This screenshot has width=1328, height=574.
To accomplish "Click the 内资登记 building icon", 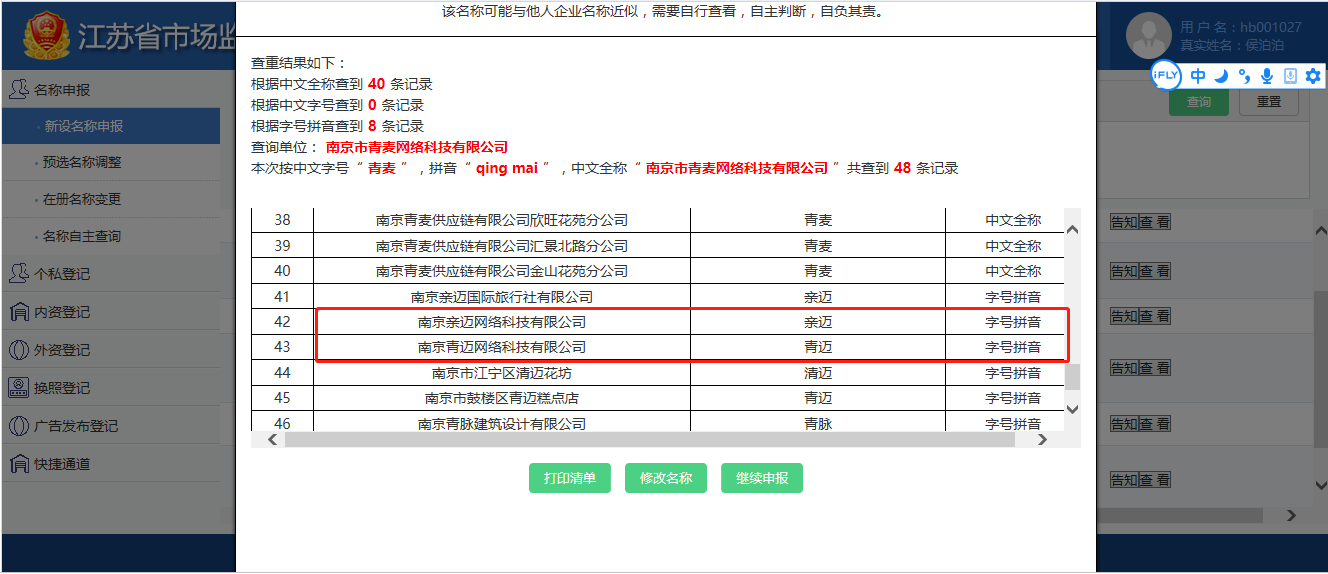I will click(18, 312).
